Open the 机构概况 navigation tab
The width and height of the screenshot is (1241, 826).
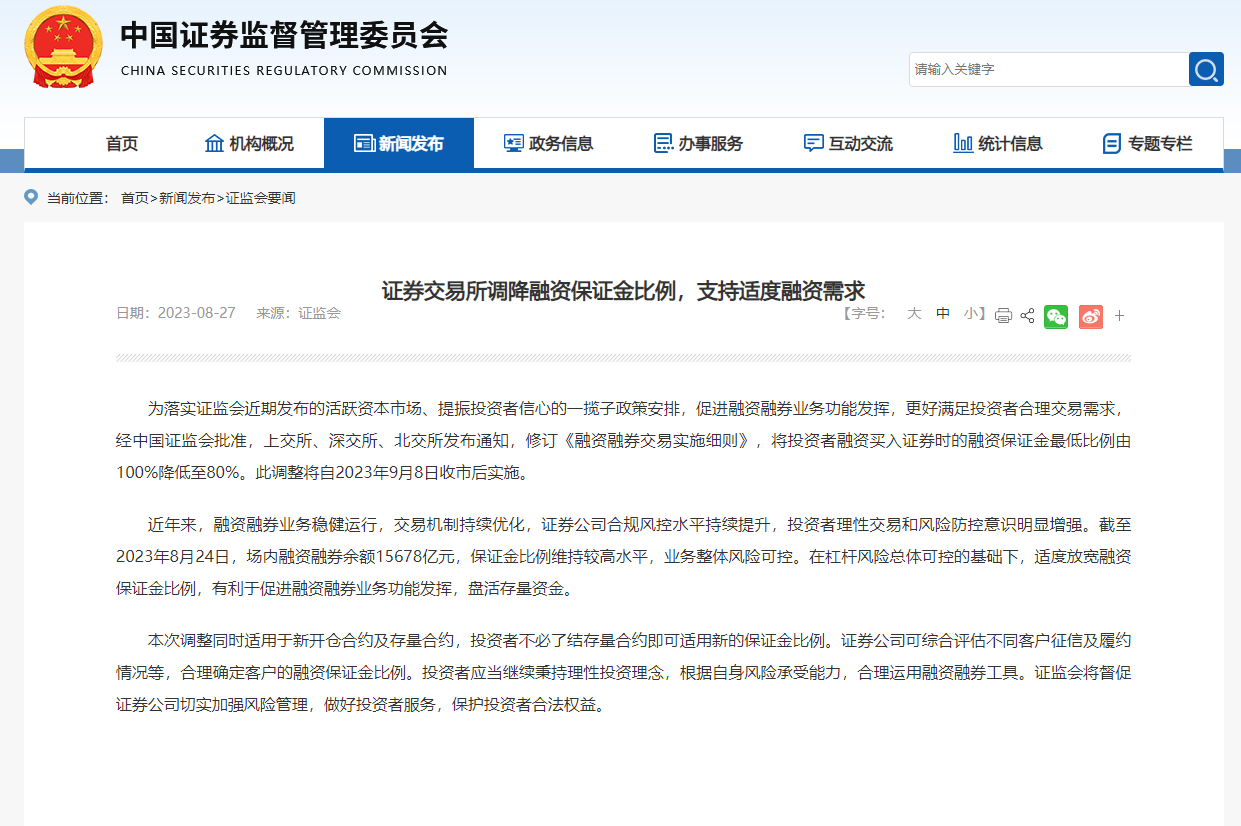click(249, 143)
